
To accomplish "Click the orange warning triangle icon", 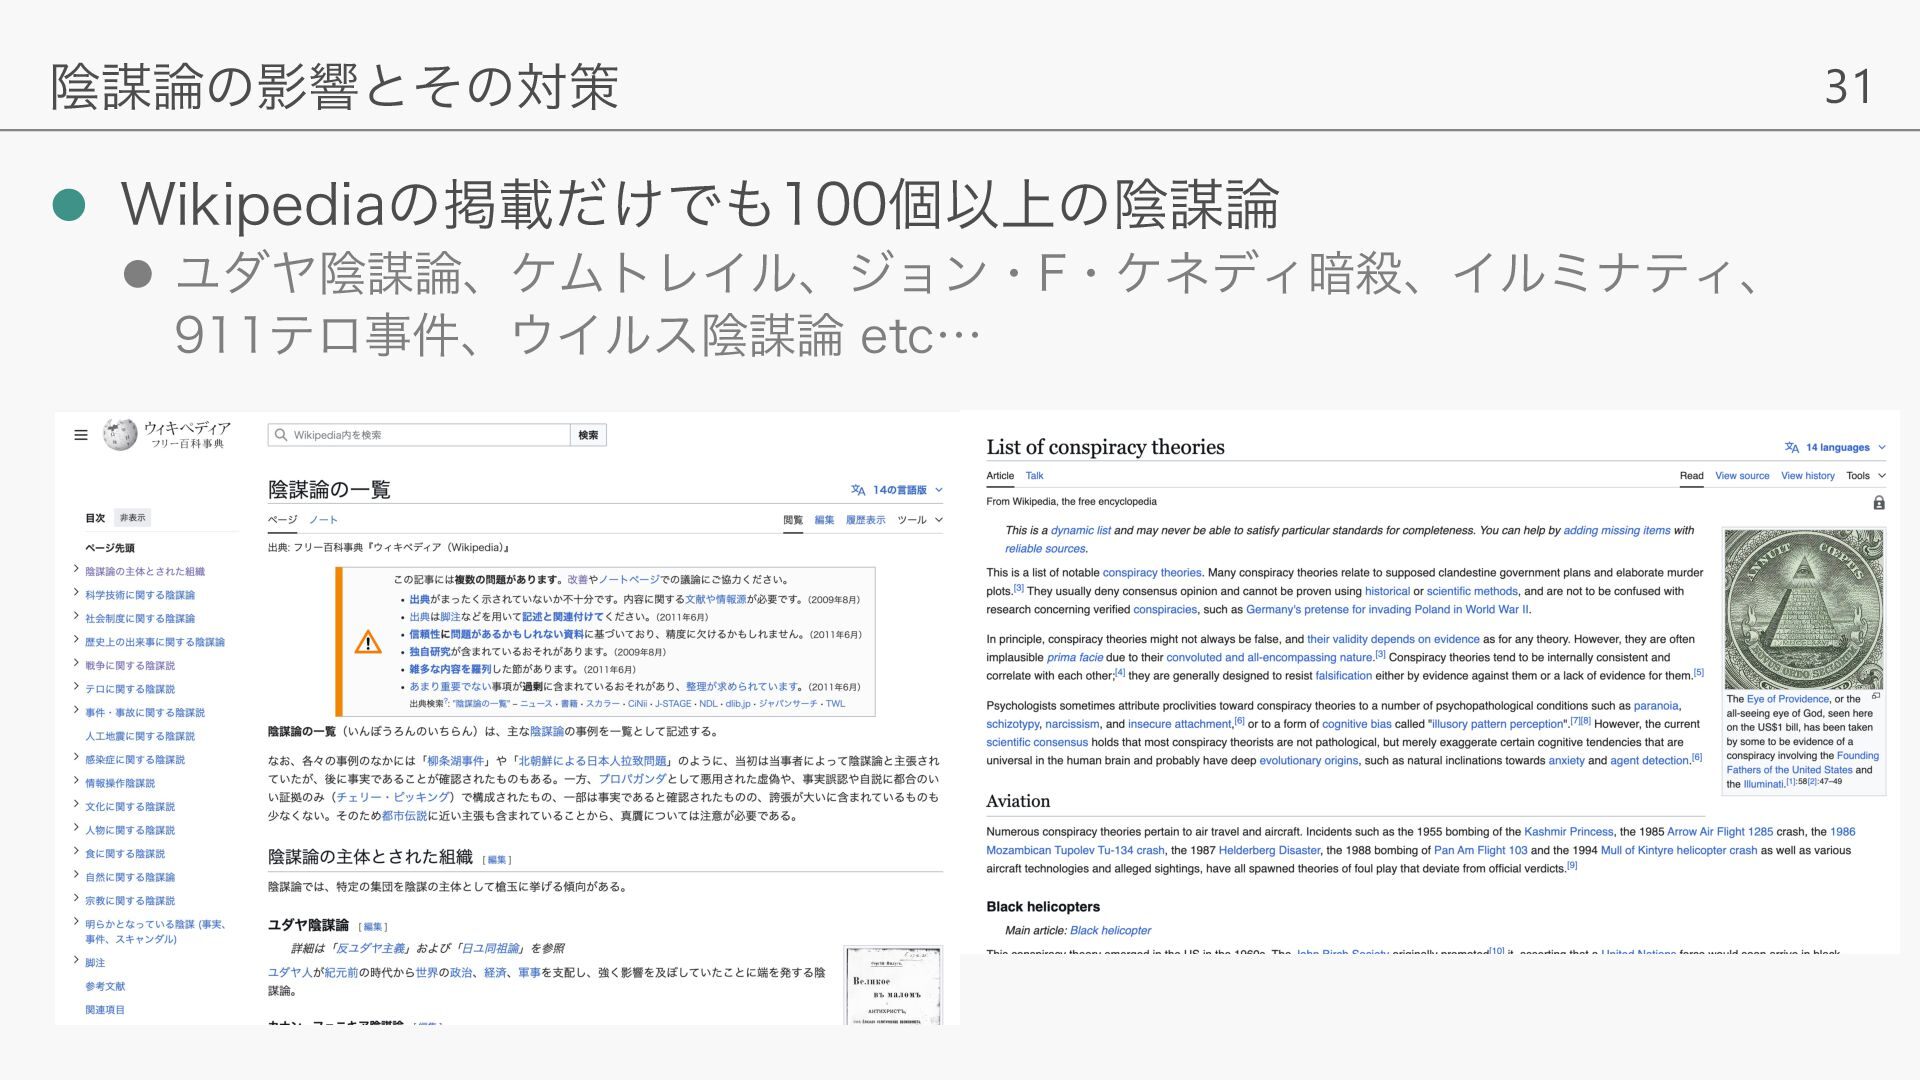I will [x=368, y=642].
